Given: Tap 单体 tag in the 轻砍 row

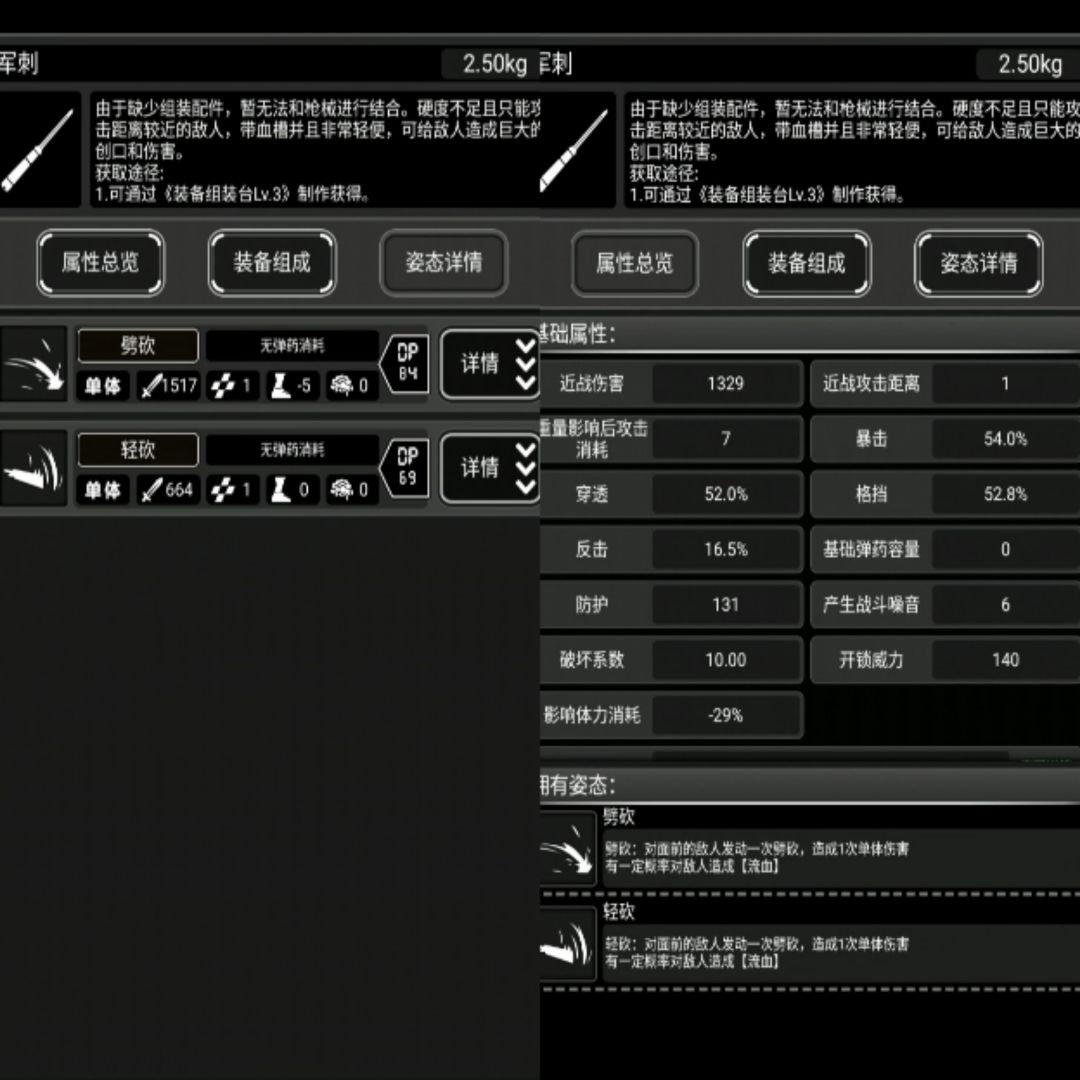Looking at the screenshot, I should point(103,490).
